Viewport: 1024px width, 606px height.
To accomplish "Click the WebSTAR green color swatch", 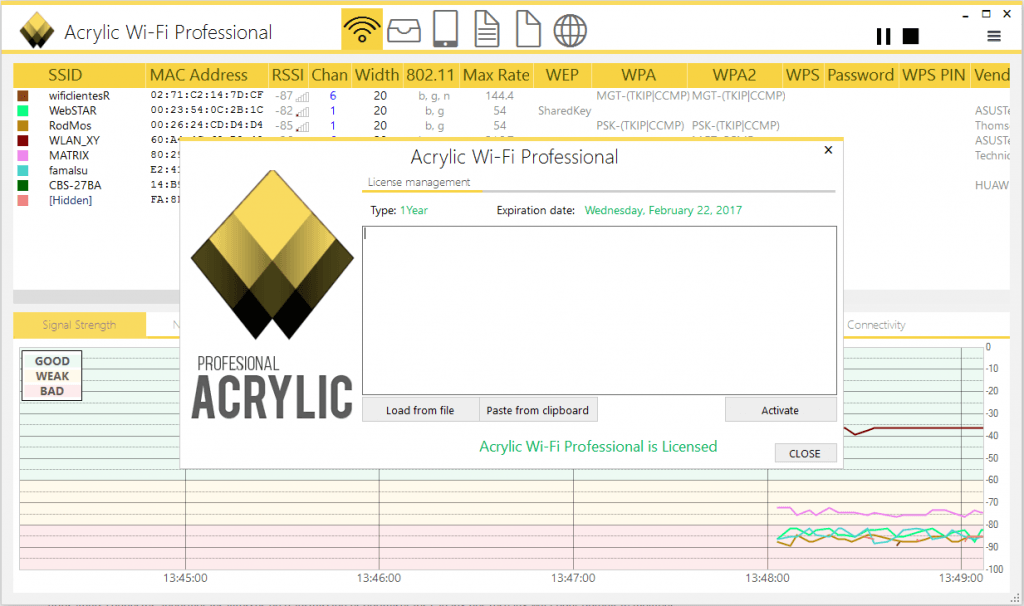I will click(x=23, y=111).
